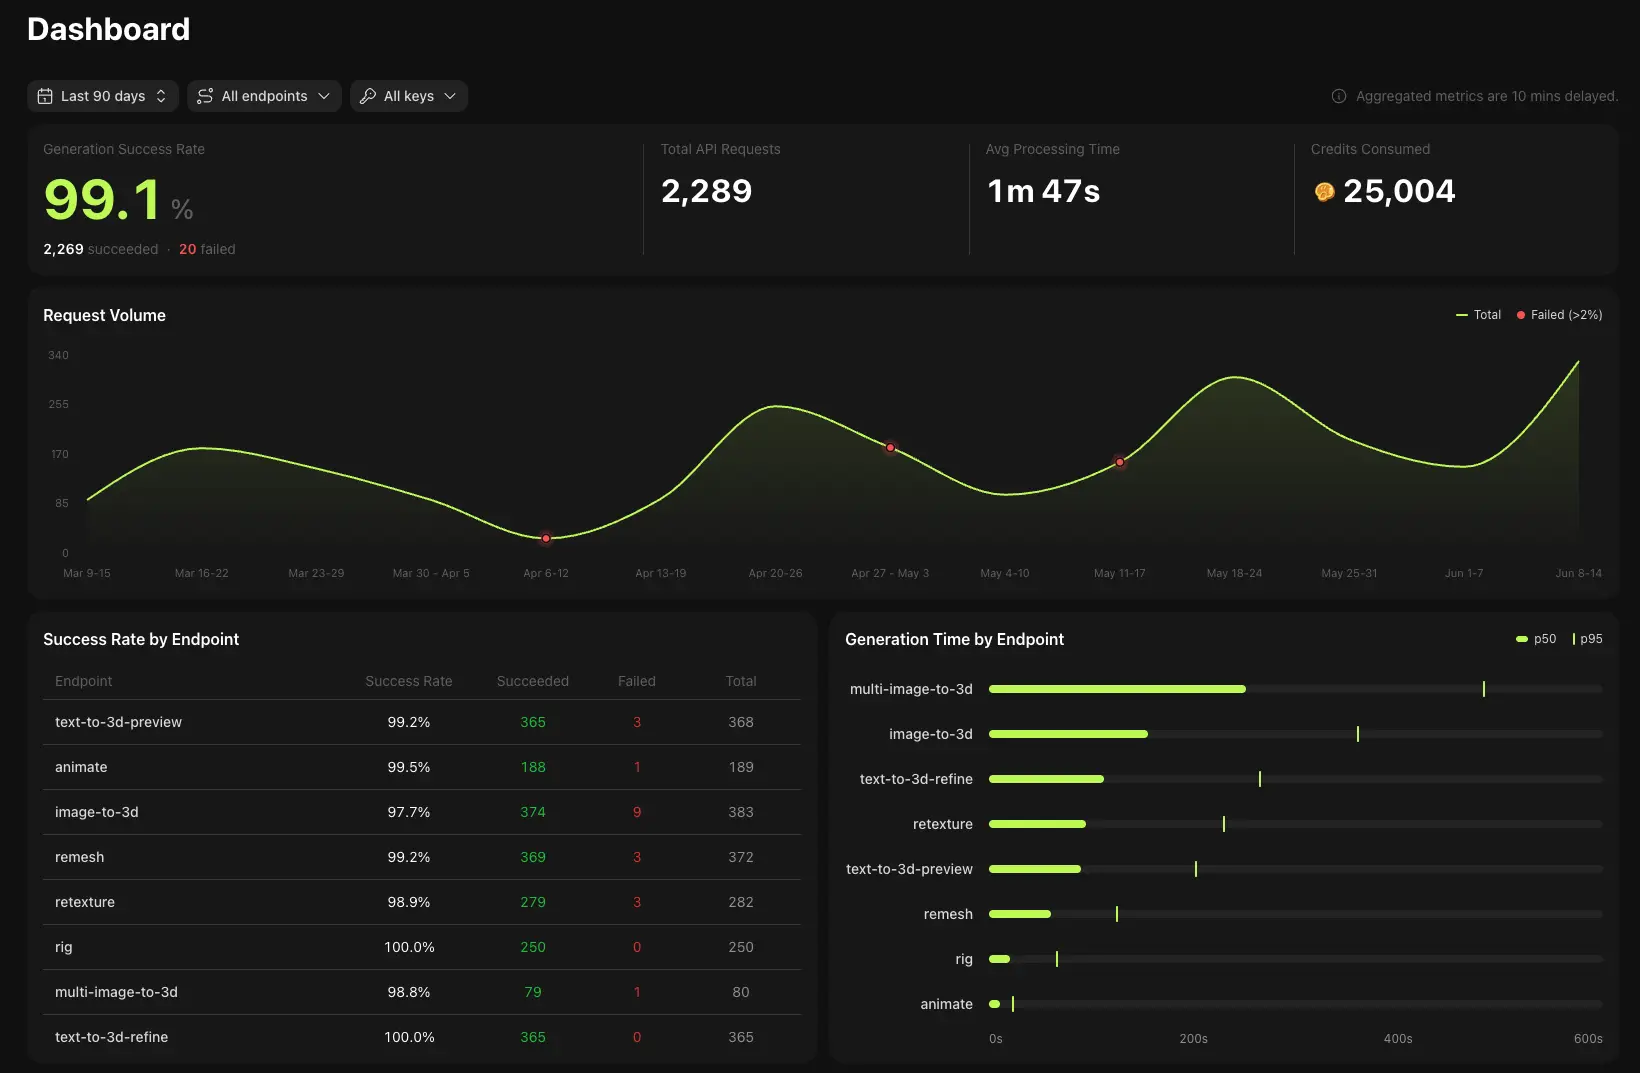Viewport: 1640px width, 1073px height.
Task: Click the 20 failed count
Action: (x=187, y=249)
